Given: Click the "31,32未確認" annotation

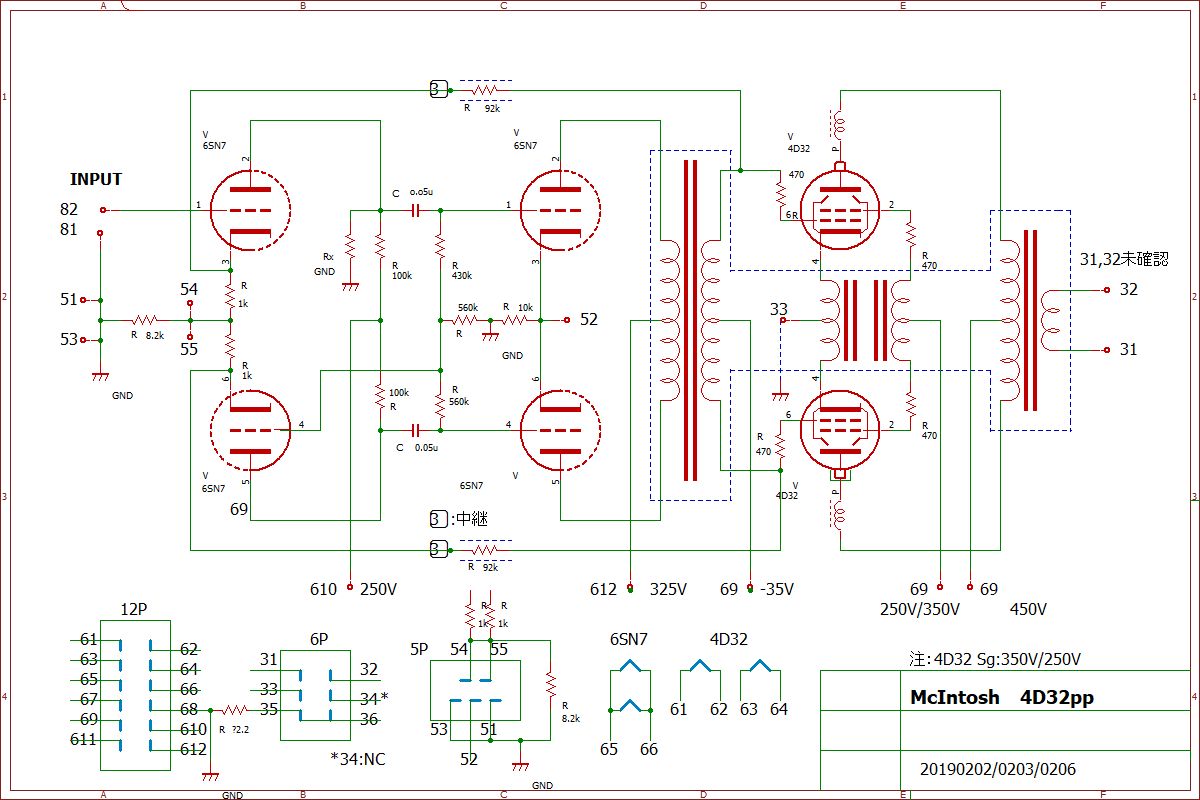Looking at the screenshot, I should point(1124,259).
